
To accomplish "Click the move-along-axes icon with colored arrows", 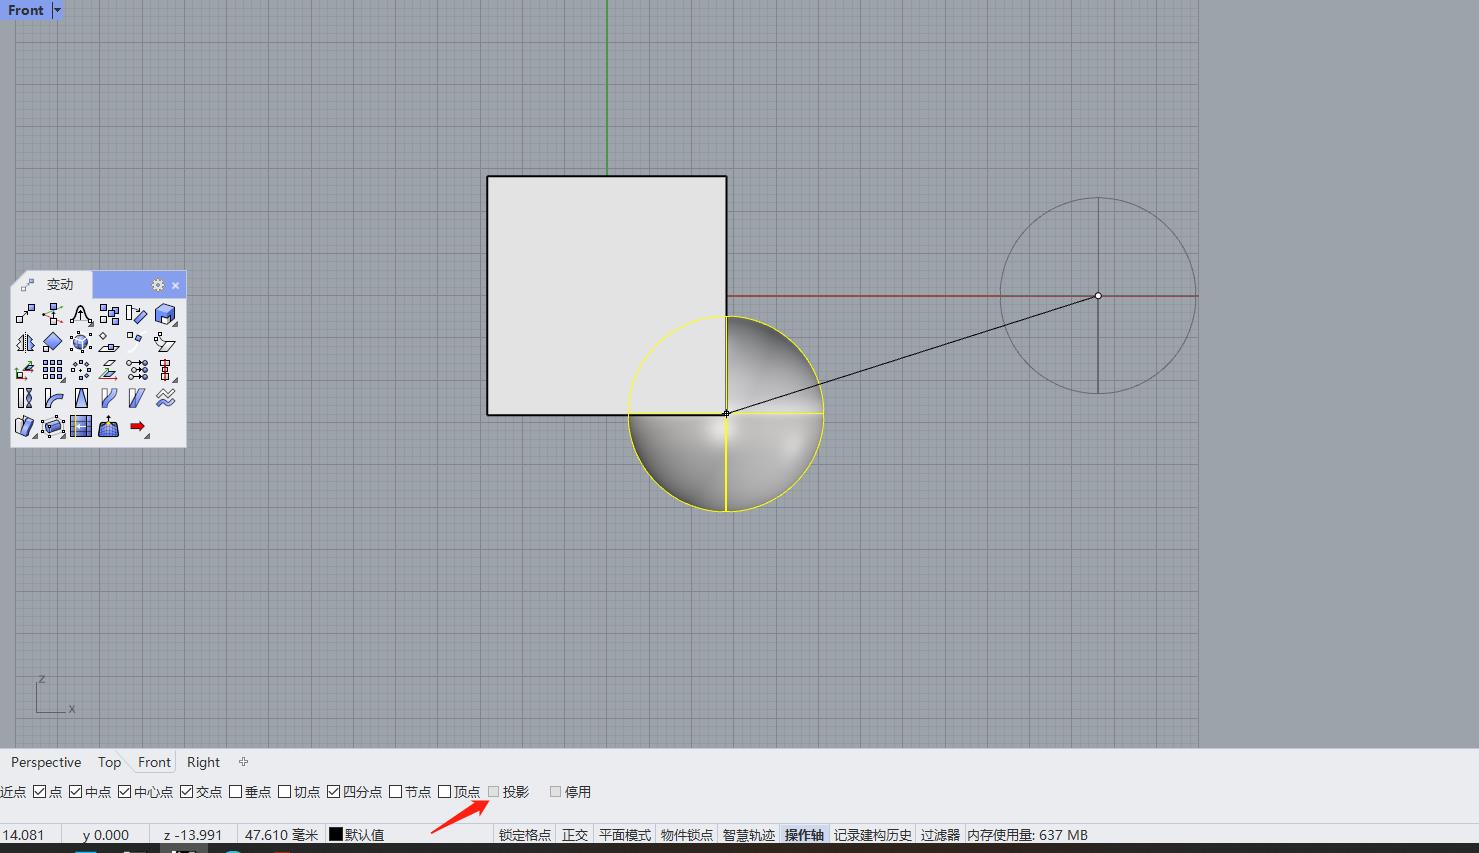I will 53,315.
